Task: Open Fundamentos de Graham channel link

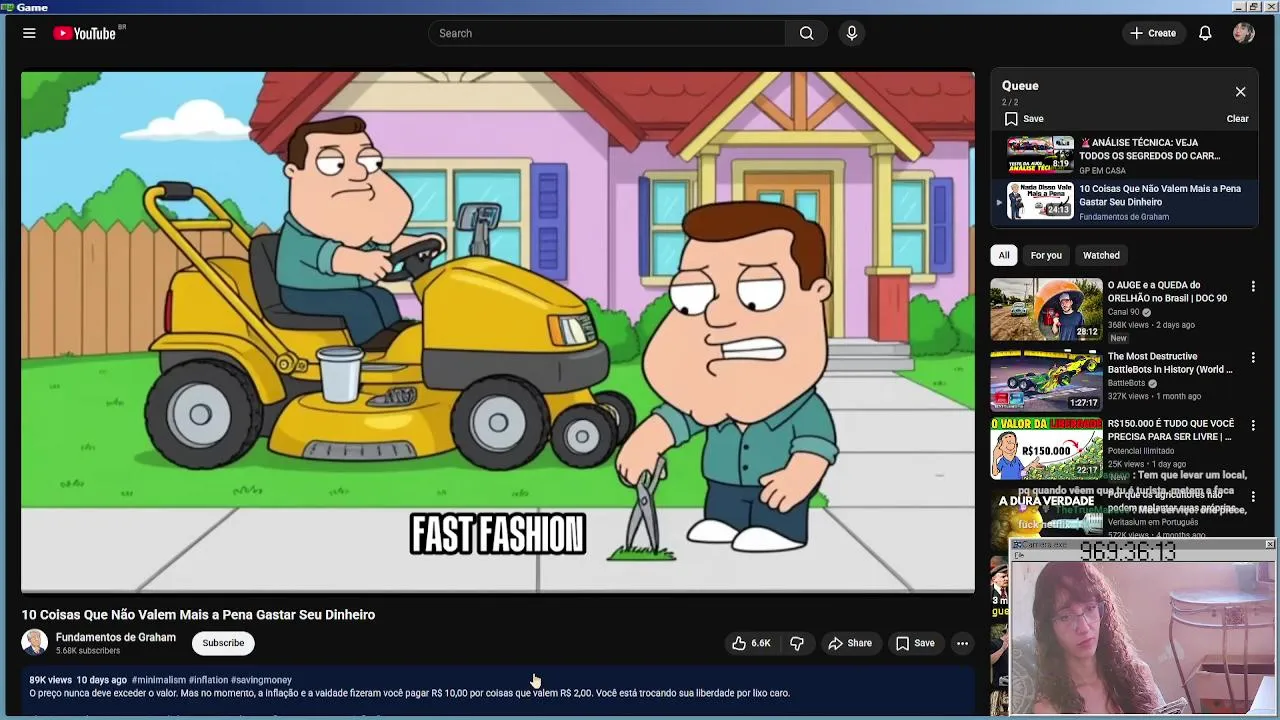Action: (x=116, y=637)
